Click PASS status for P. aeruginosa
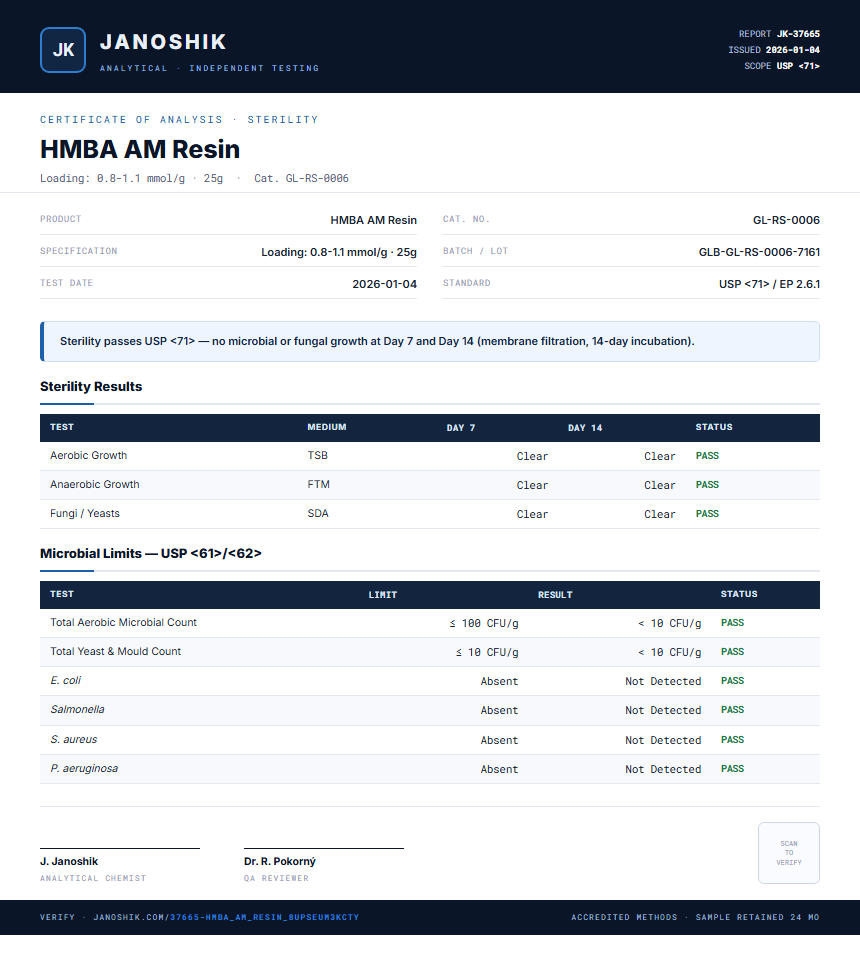 732,769
